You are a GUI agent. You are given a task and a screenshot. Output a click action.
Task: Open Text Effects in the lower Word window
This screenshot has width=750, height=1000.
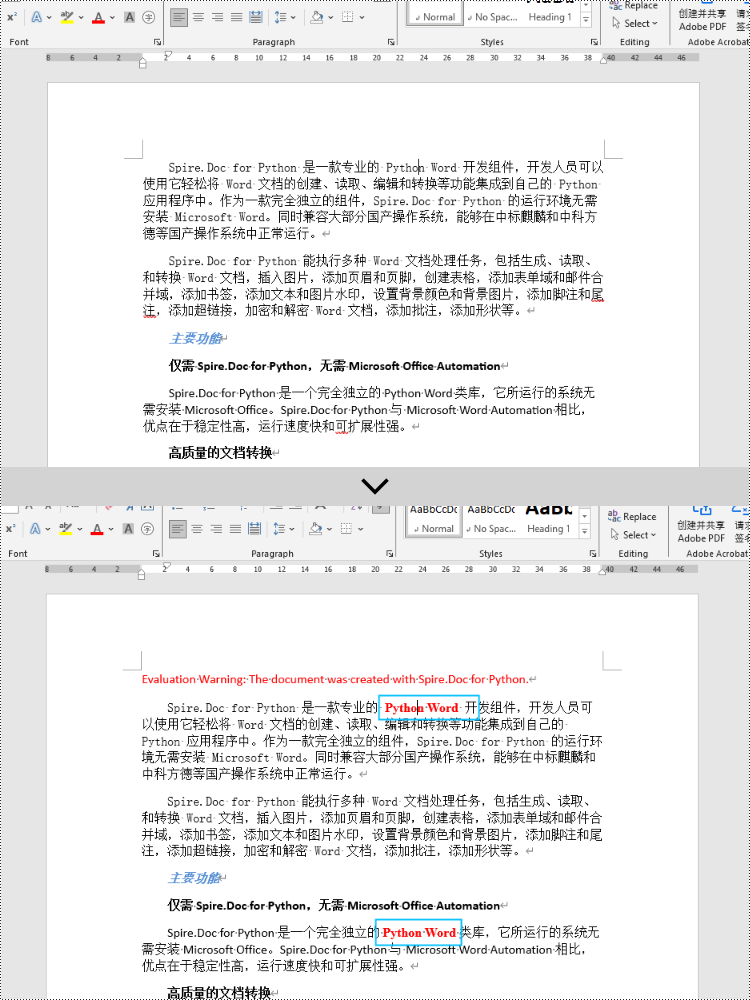click(x=35, y=529)
